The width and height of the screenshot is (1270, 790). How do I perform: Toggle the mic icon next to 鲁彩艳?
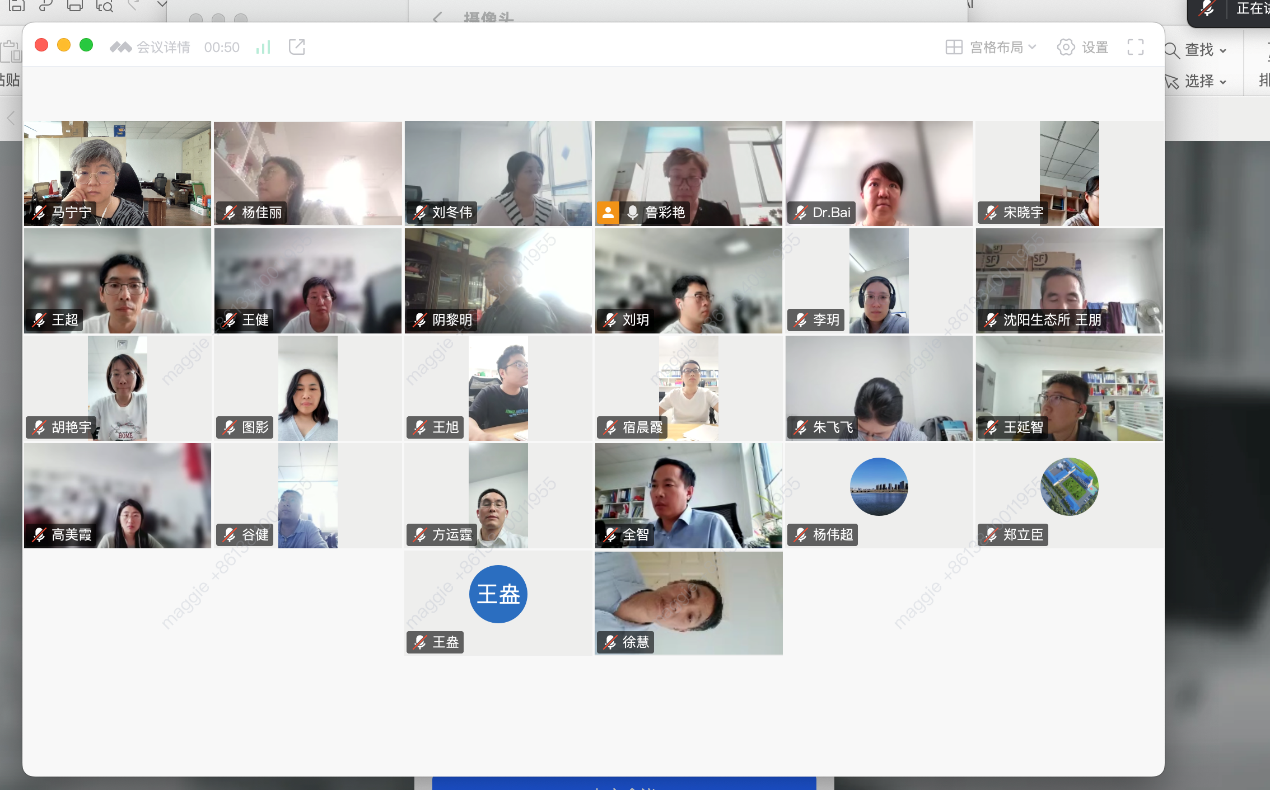coord(632,212)
